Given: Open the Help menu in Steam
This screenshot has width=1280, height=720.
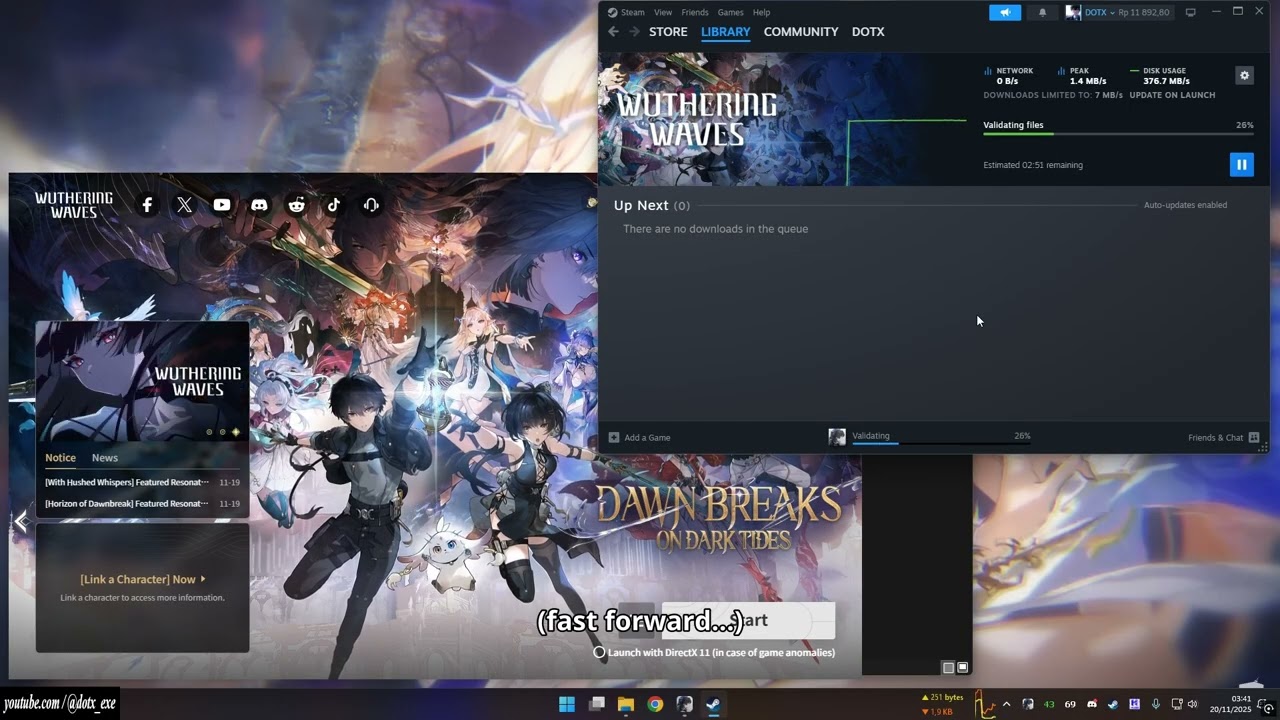Looking at the screenshot, I should (761, 12).
